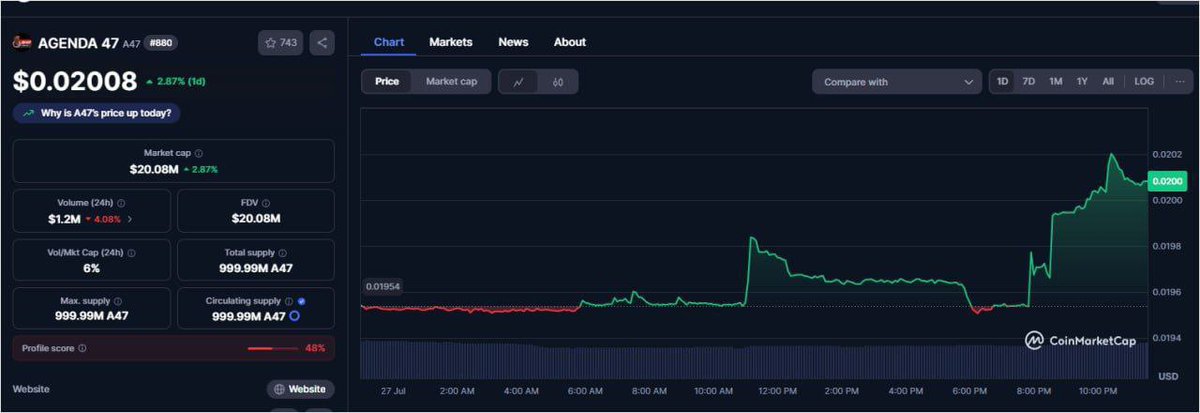Click the $20.08M market cap value
This screenshot has width=1200, height=413.
coord(154,170)
